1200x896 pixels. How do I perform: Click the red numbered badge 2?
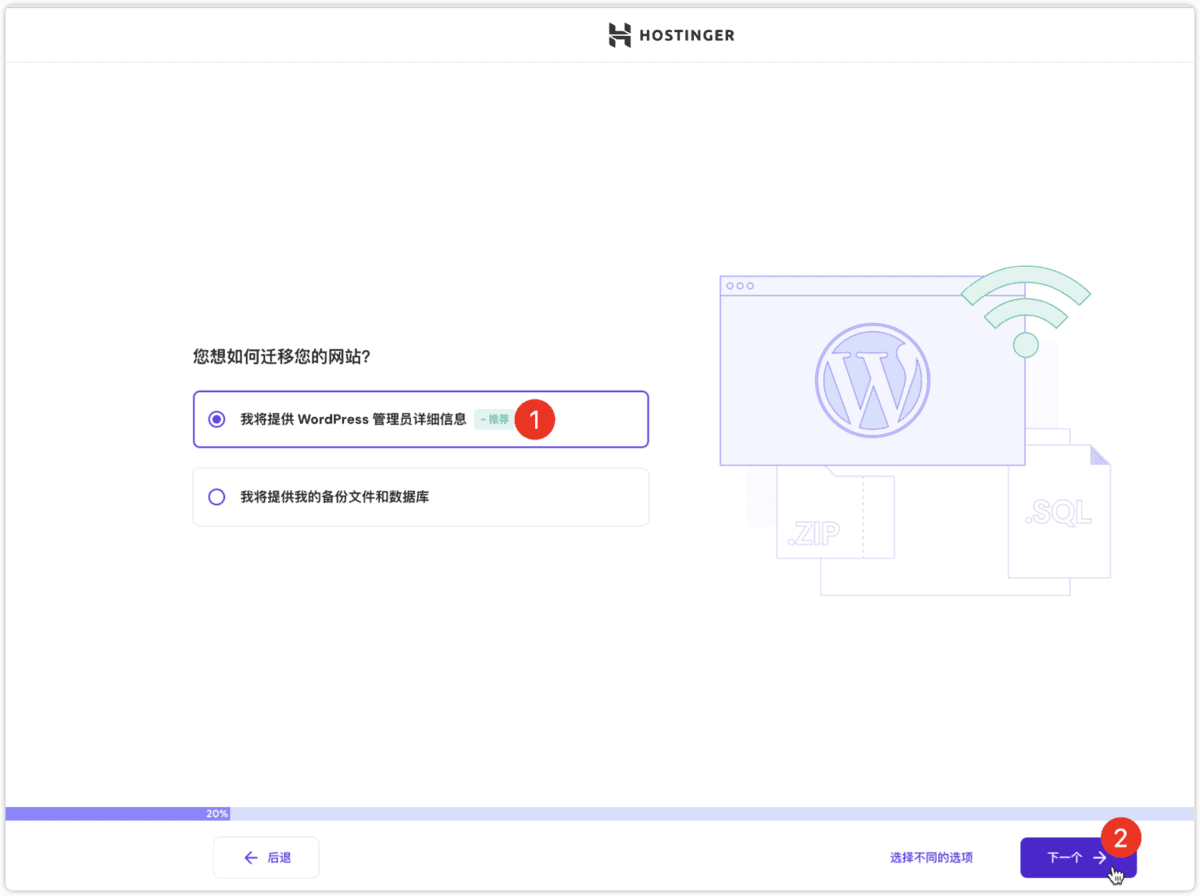pyautogui.click(x=1121, y=837)
